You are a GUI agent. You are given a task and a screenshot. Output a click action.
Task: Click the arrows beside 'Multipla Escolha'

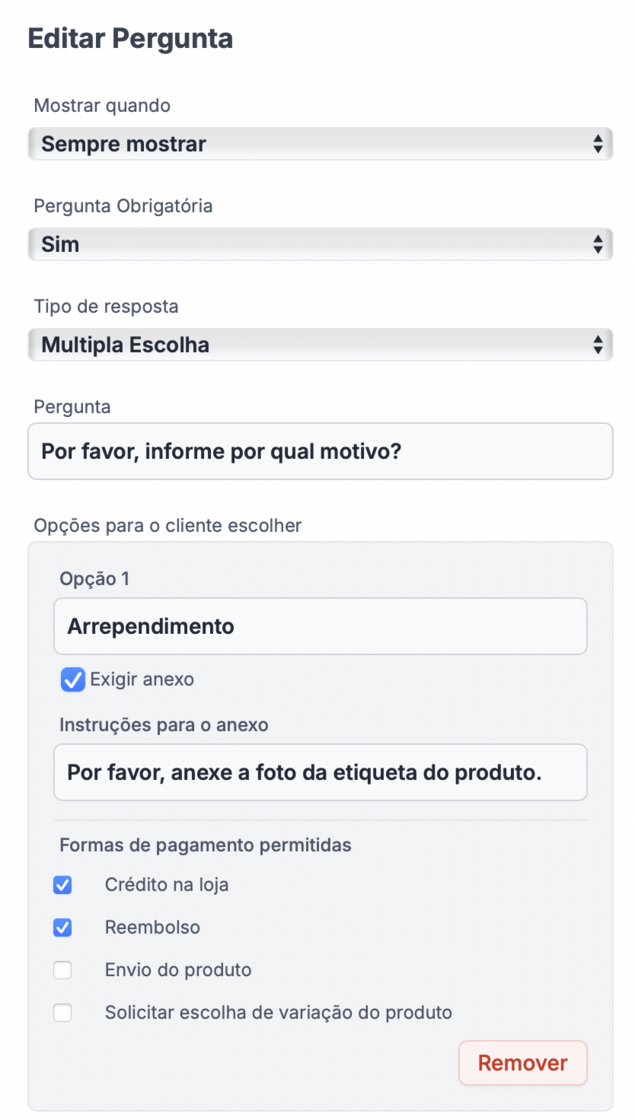597,345
